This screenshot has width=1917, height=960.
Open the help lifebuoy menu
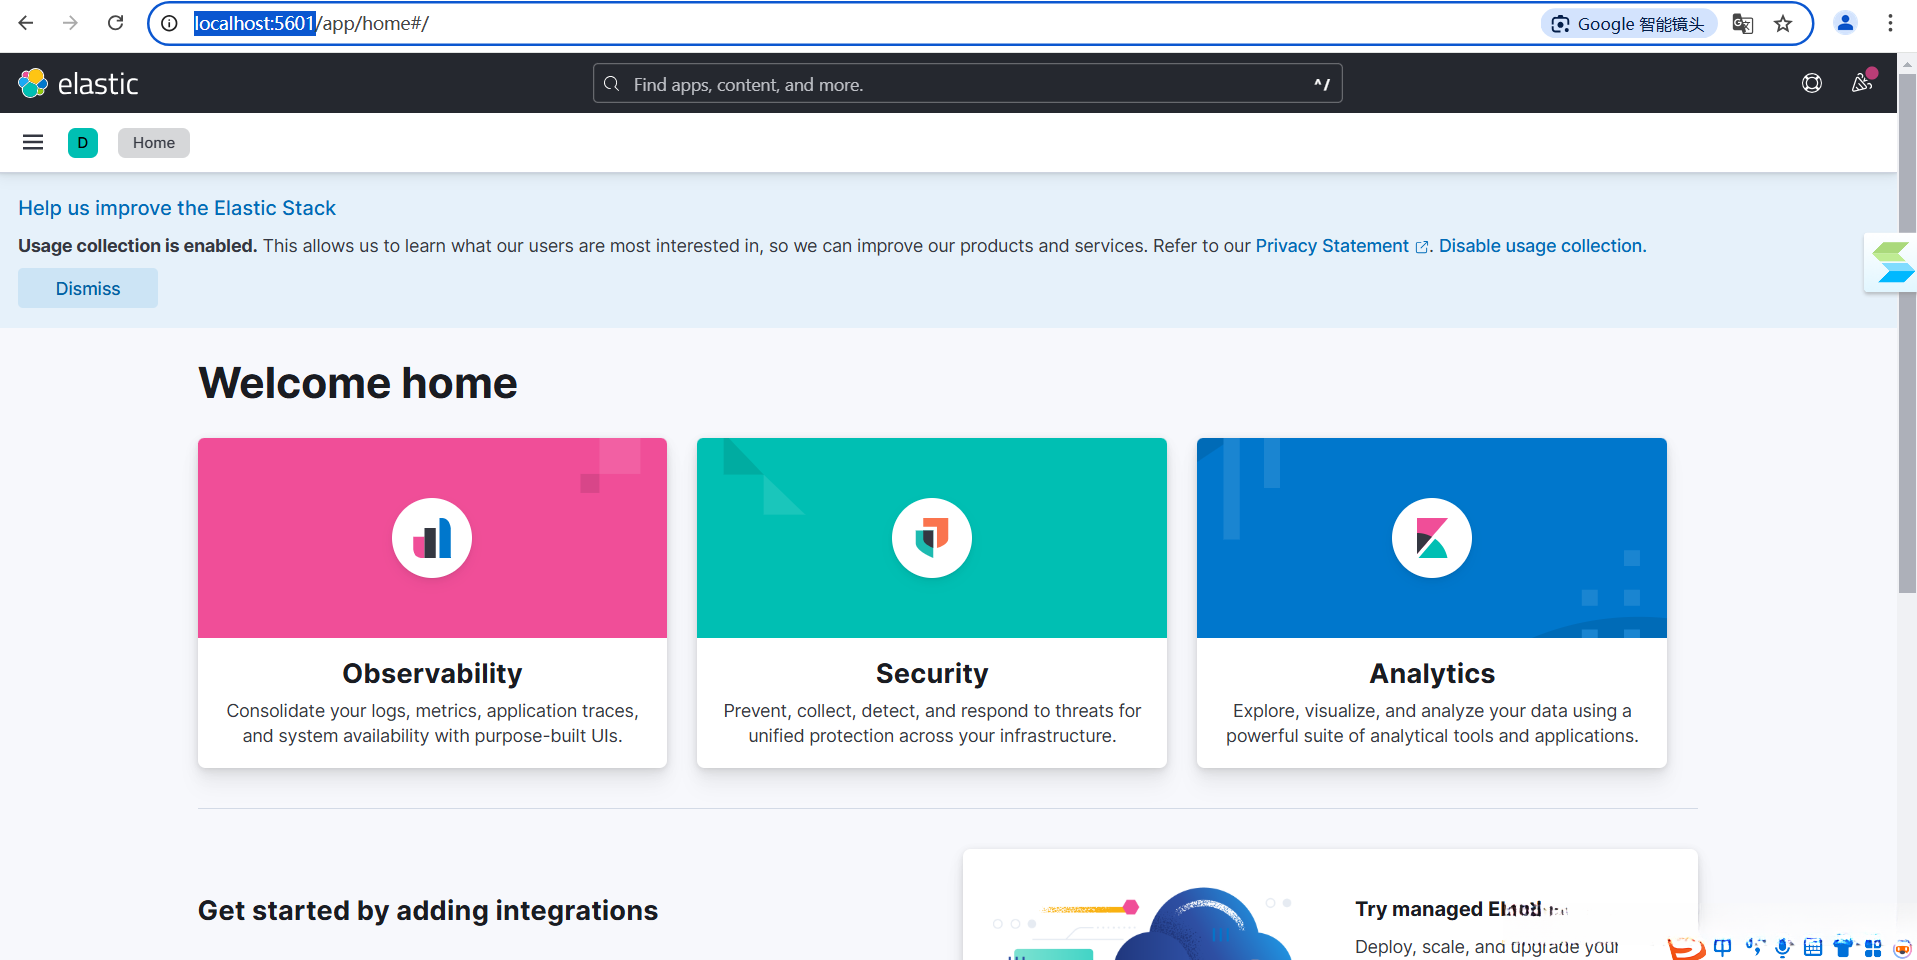coord(1811,83)
